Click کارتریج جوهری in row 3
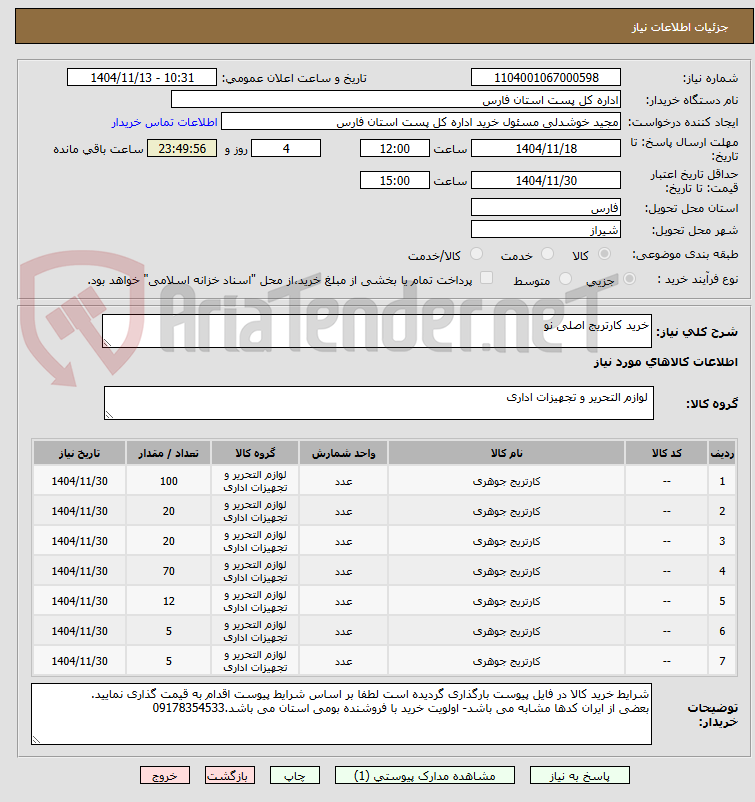The width and height of the screenshot is (755, 802). 506,541
